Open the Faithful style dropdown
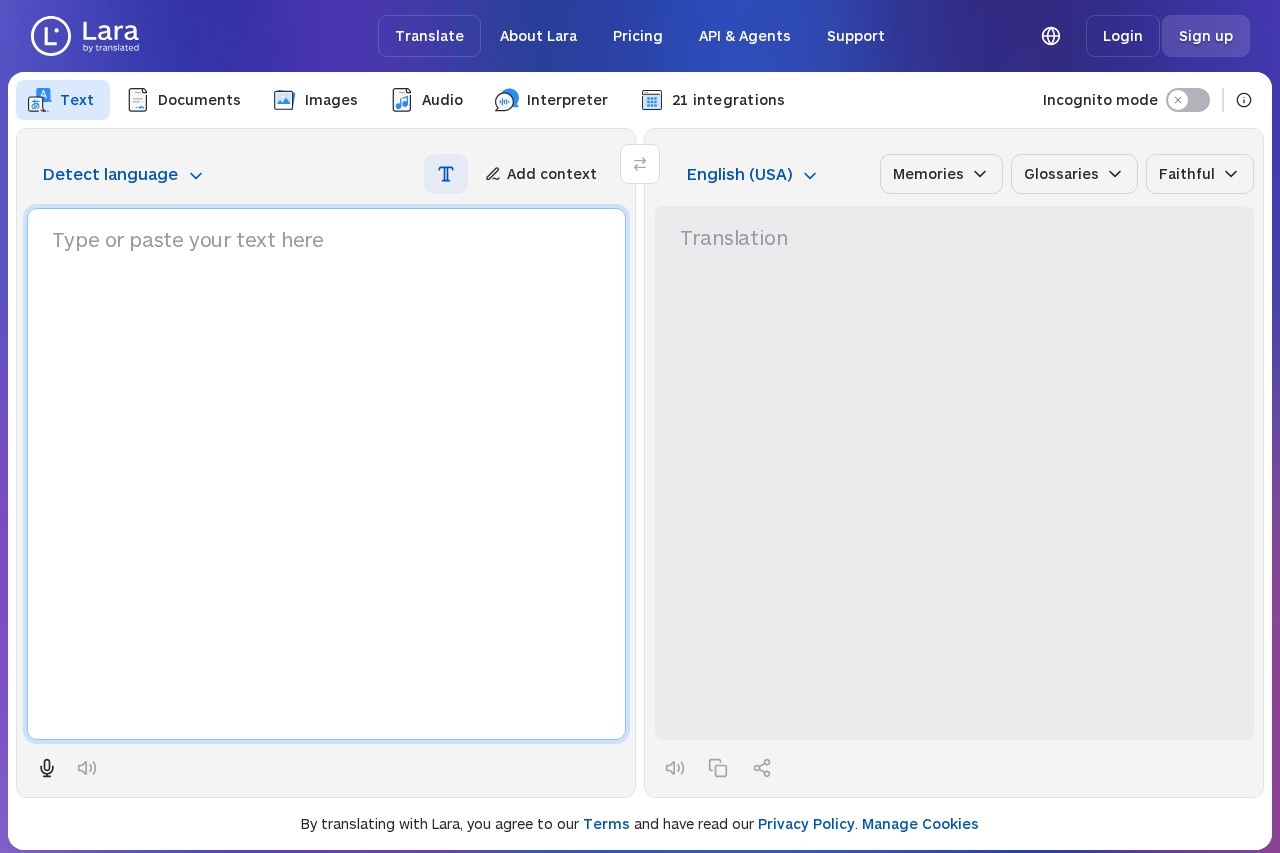The image size is (1280, 853). click(1199, 174)
